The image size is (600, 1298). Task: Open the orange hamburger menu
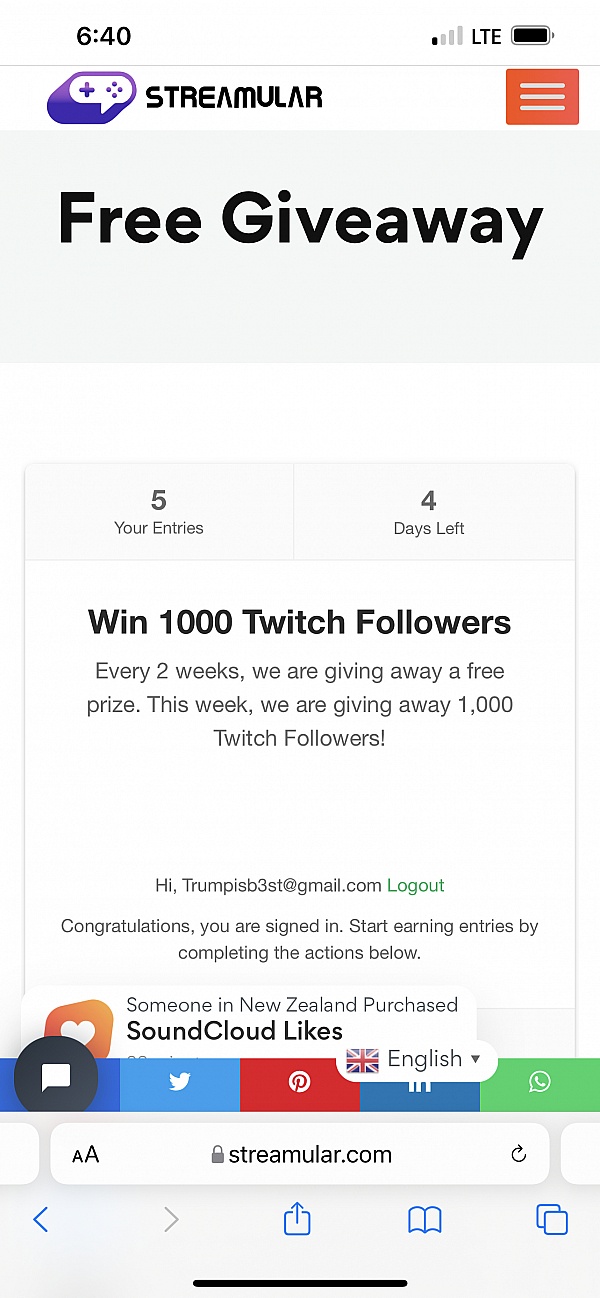click(542, 97)
